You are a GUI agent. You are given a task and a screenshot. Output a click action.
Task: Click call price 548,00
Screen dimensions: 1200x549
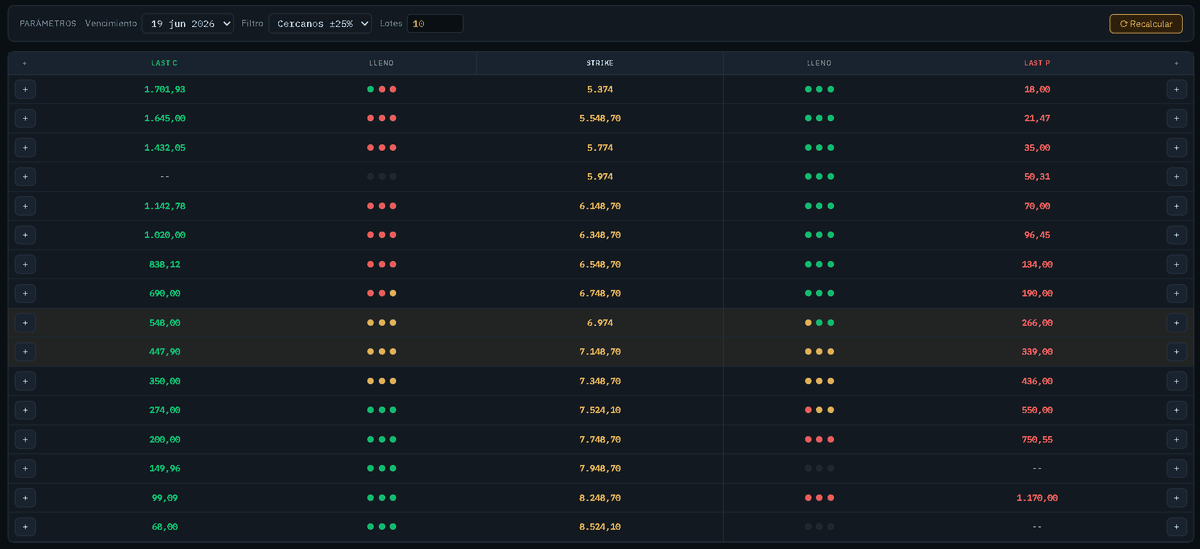[164, 323]
